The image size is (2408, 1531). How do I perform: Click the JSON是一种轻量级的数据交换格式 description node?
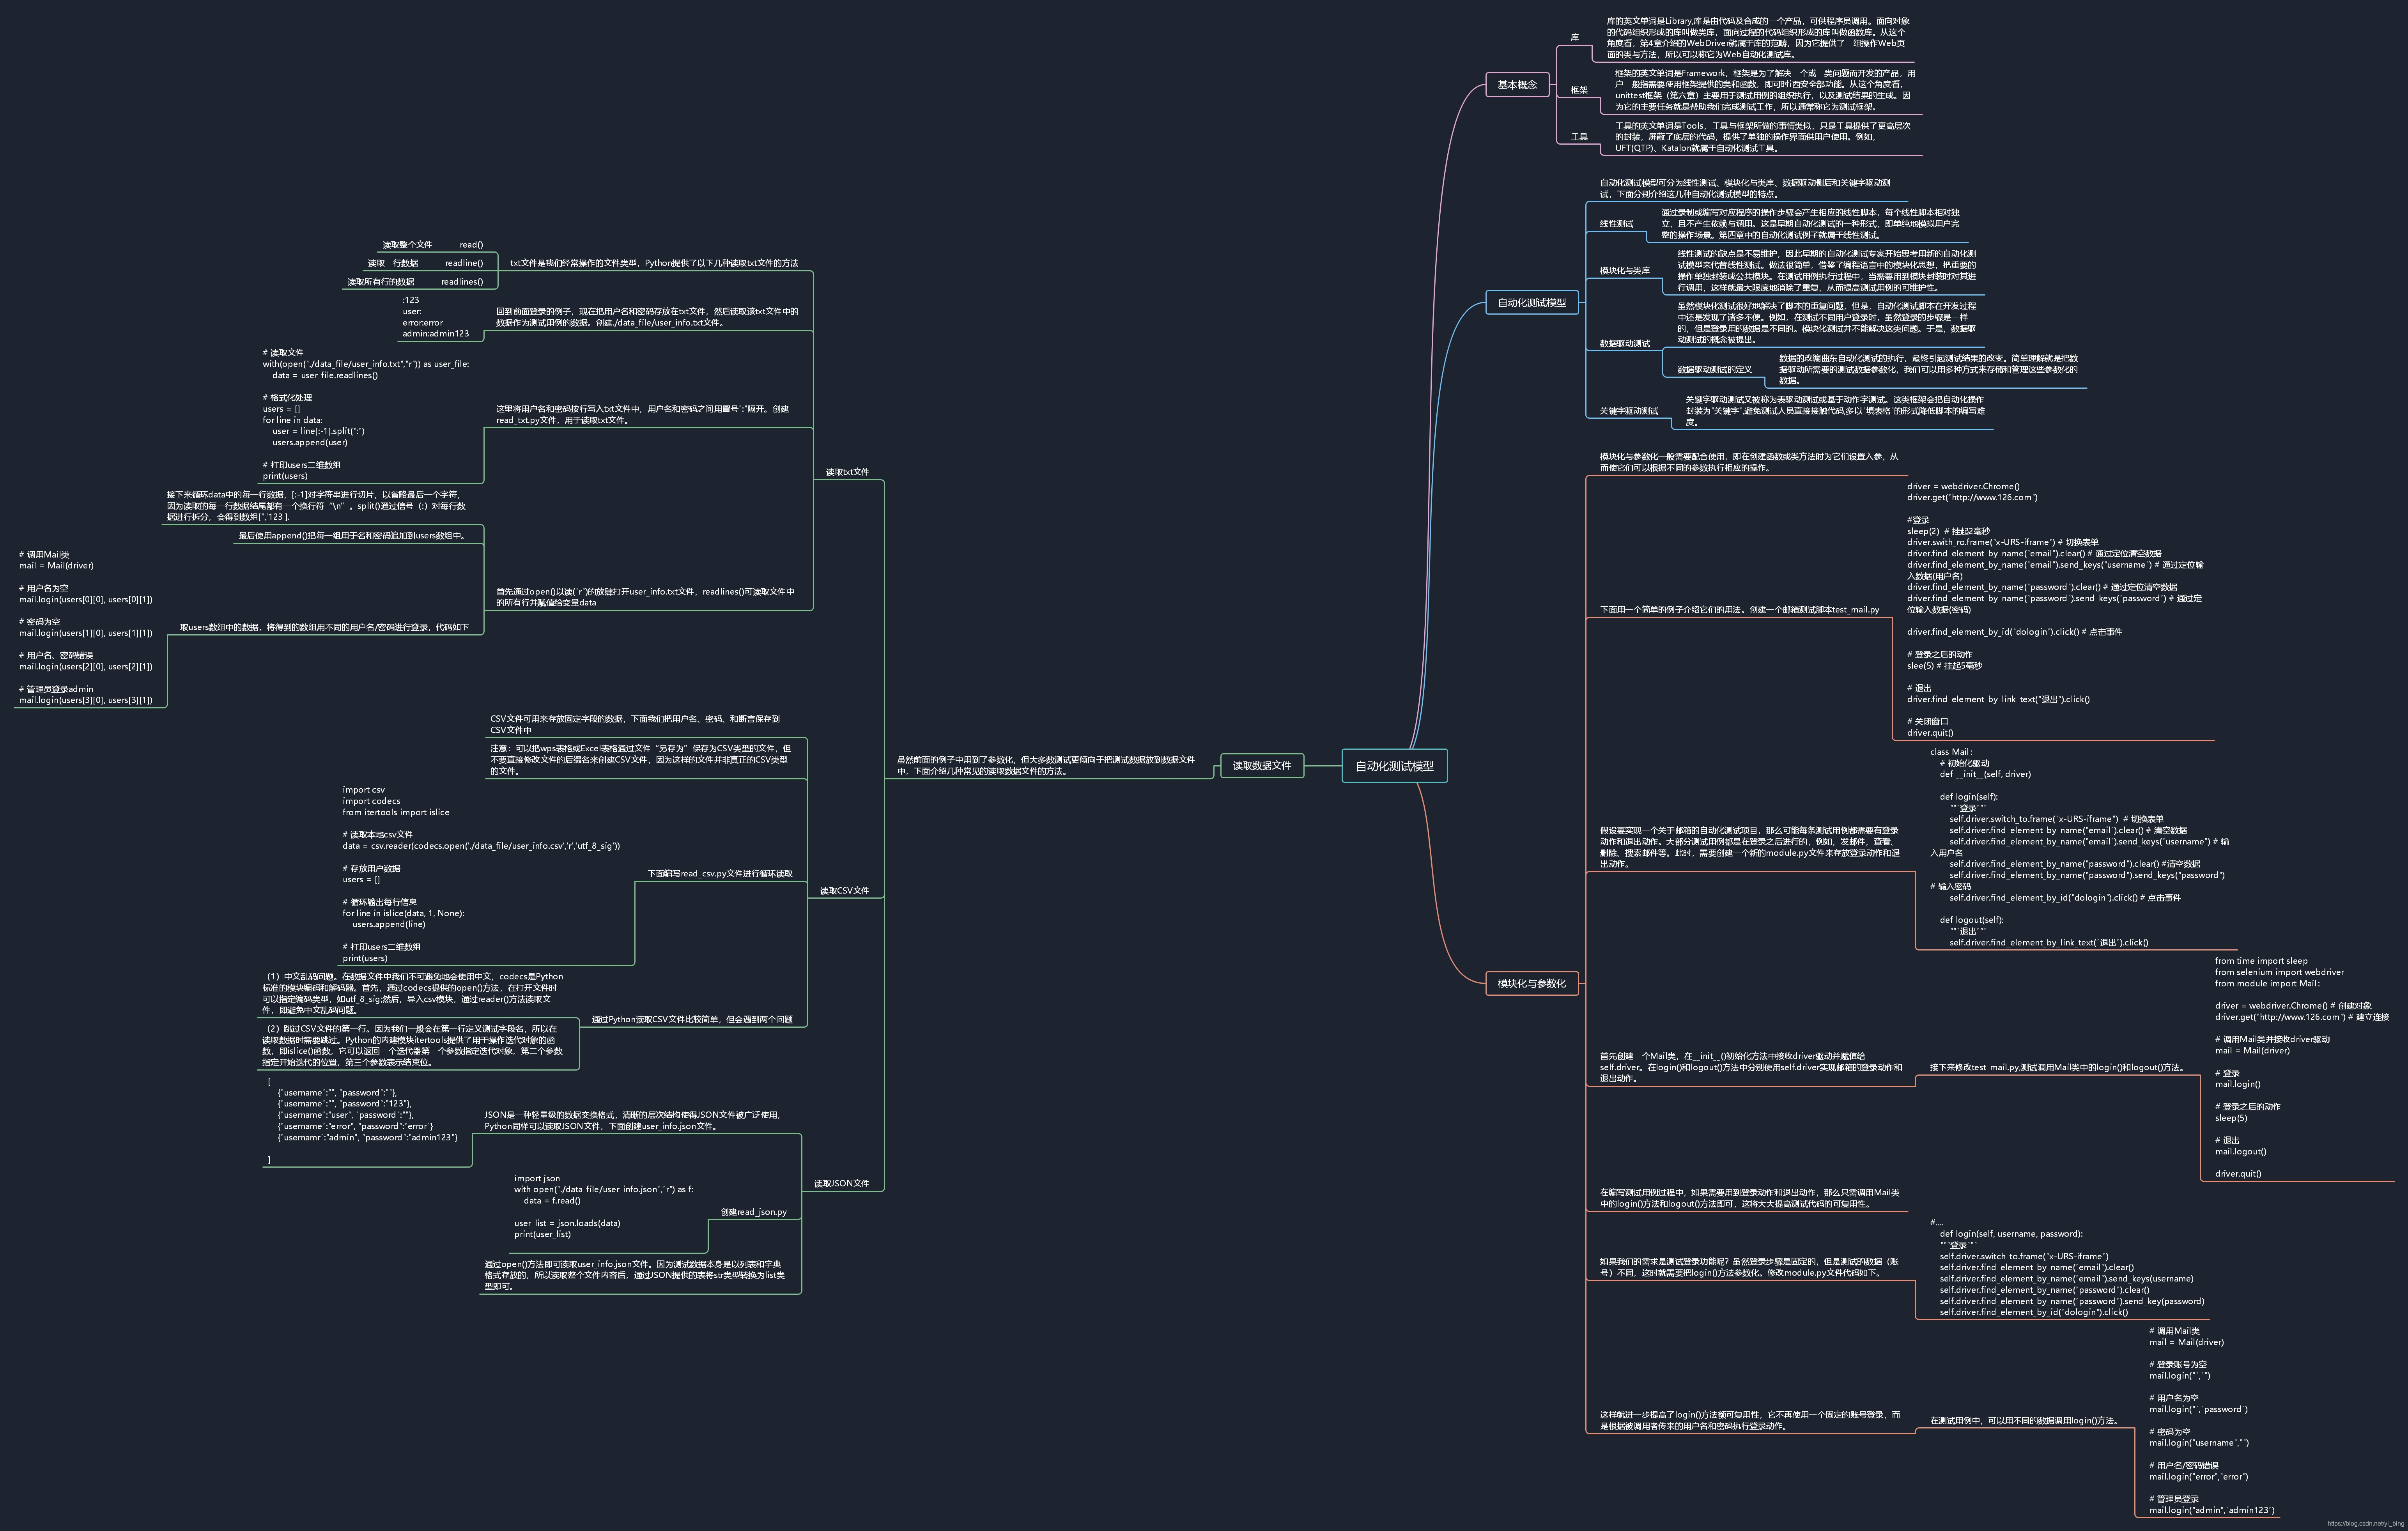click(633, 1121)
